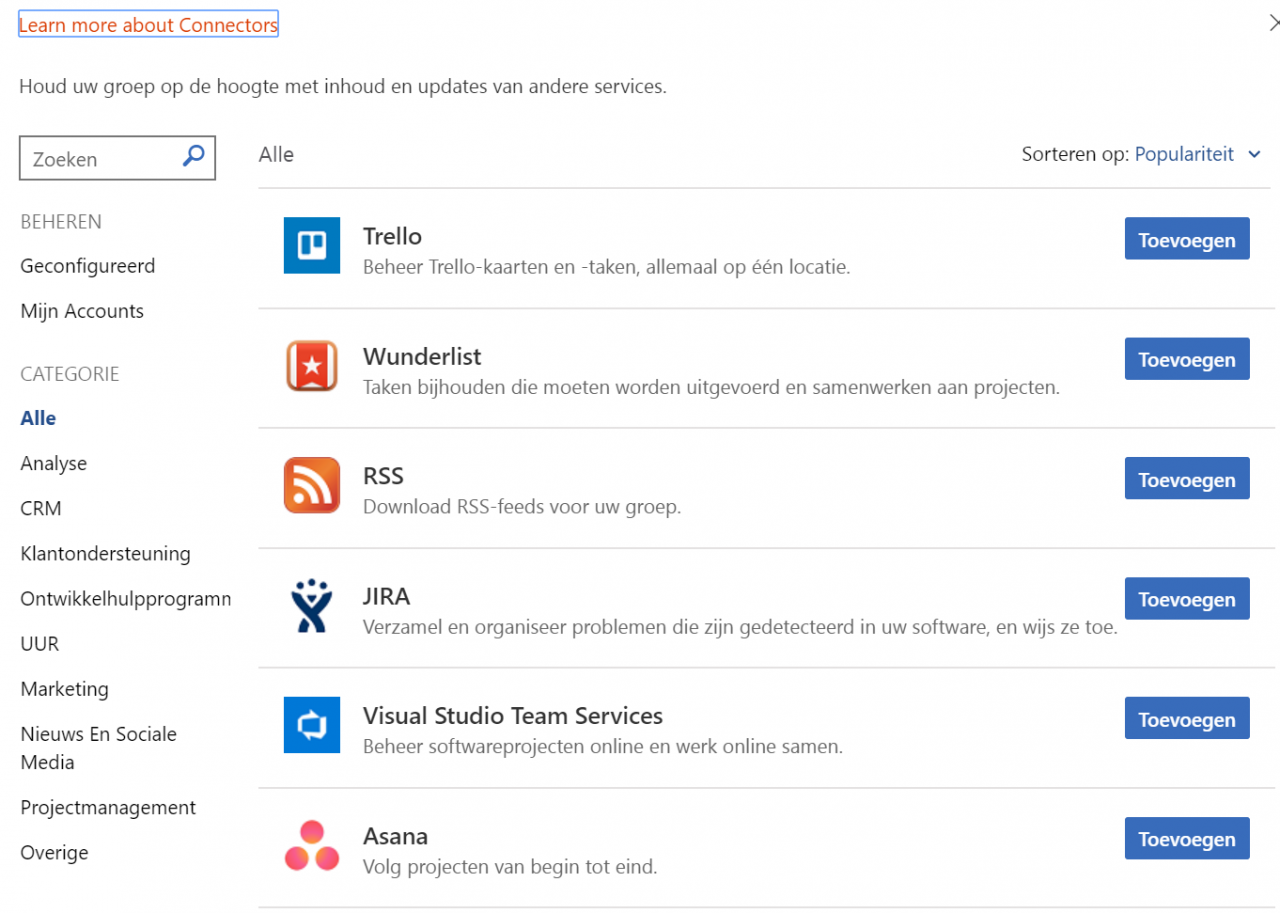Click the Visual Studio Team Services title
Screen dimensions: 1280x913
513,716
